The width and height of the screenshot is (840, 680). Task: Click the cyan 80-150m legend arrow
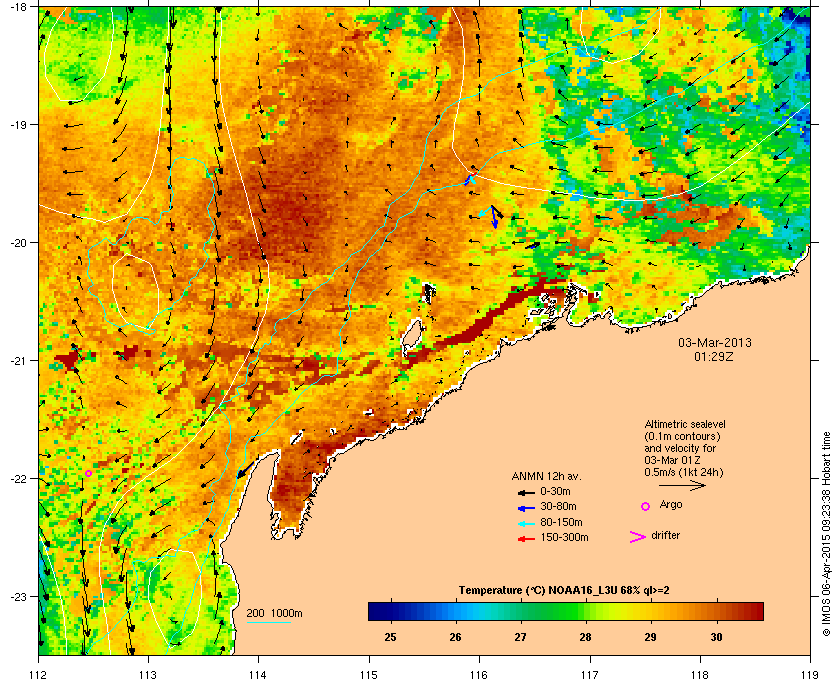click(526, 523)
